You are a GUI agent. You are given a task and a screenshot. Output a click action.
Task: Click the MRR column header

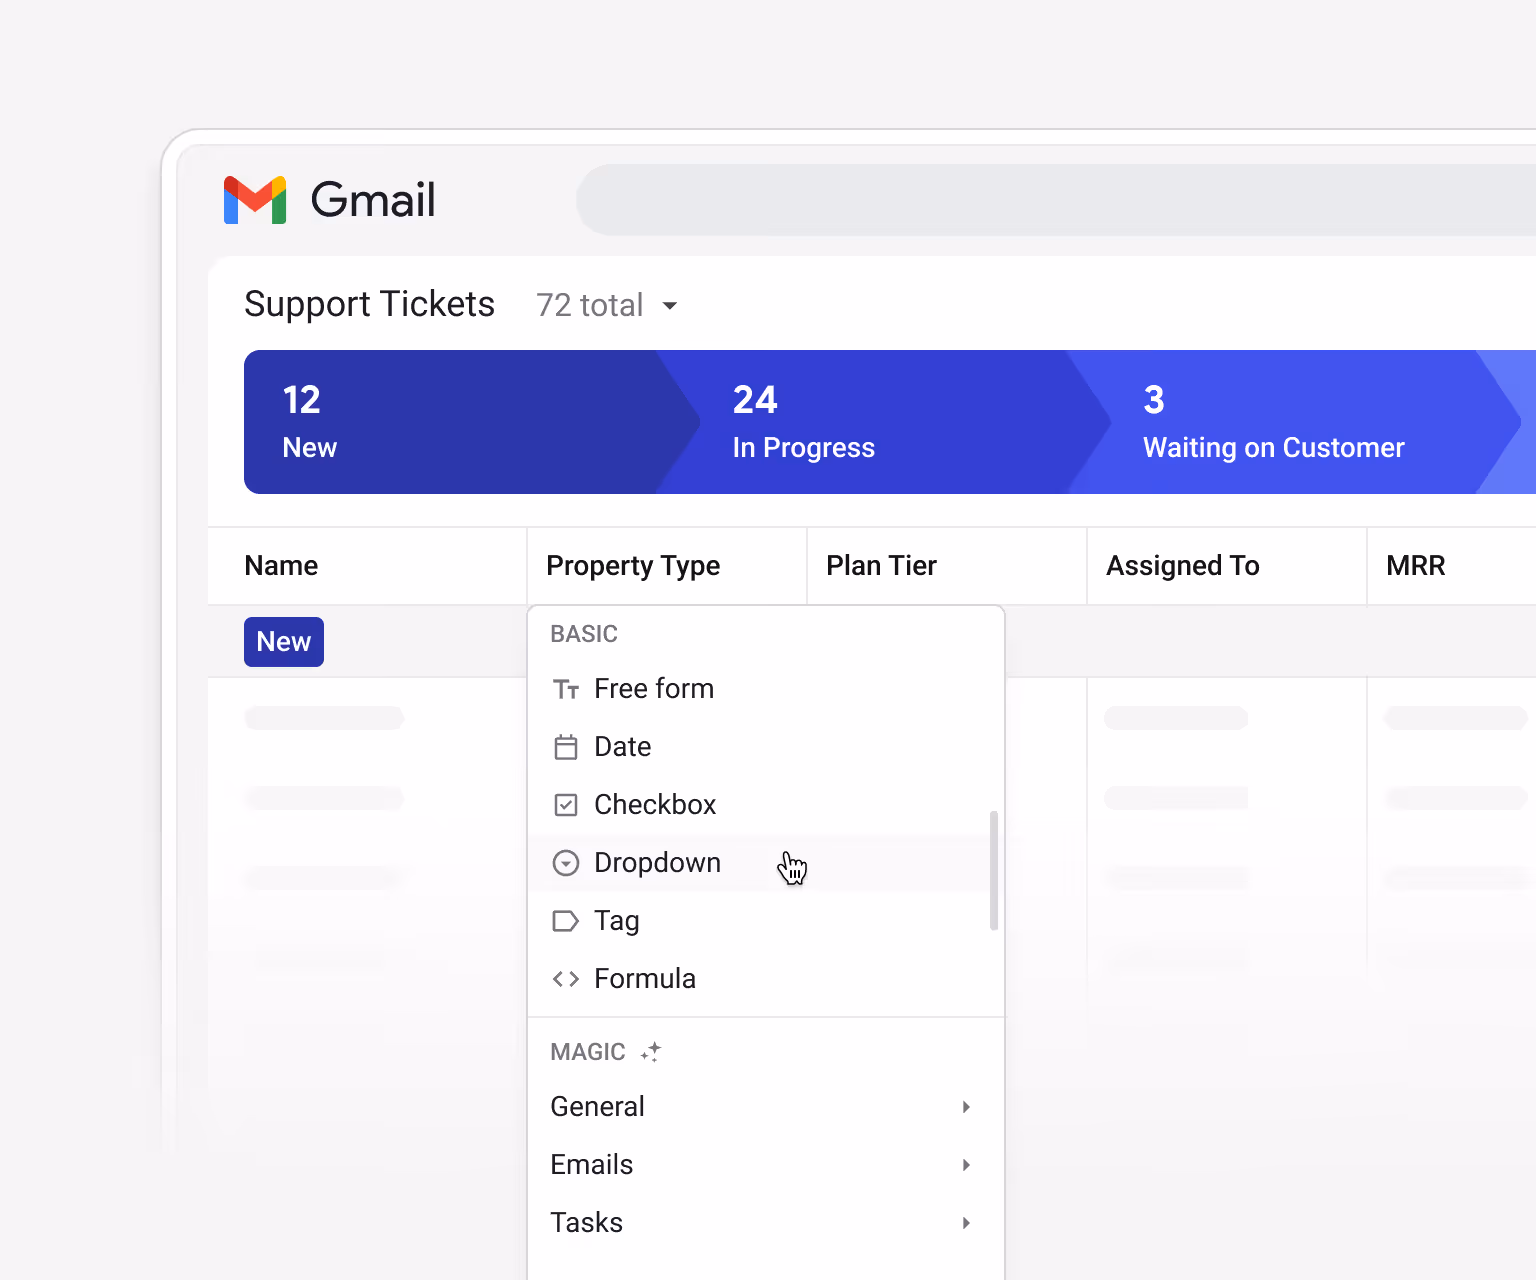click(x=1452, y=566)
